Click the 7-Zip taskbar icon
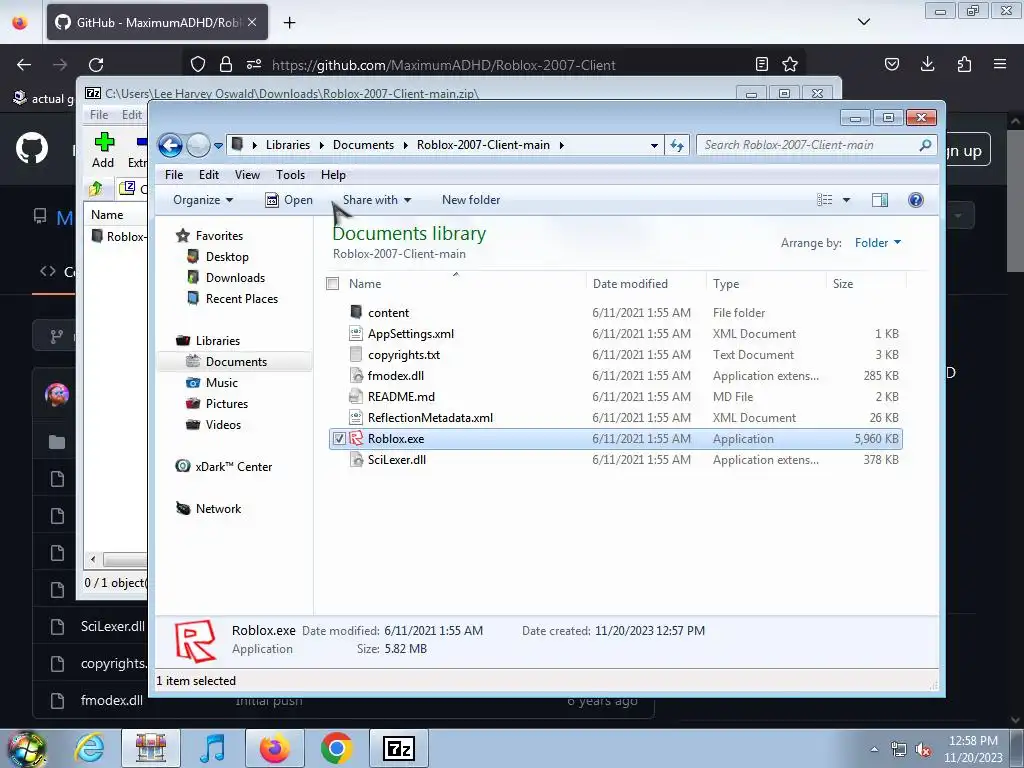 [x=399, y=748]
